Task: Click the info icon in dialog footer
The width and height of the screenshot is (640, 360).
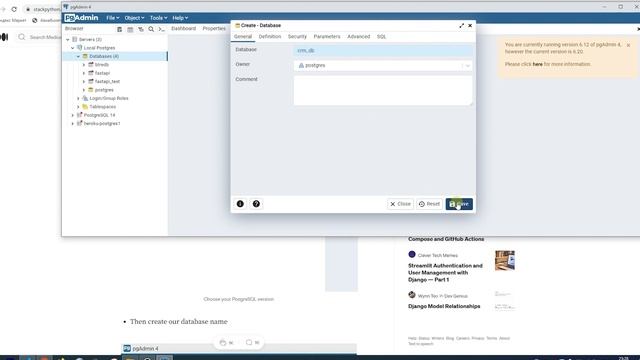Action: 240,204
